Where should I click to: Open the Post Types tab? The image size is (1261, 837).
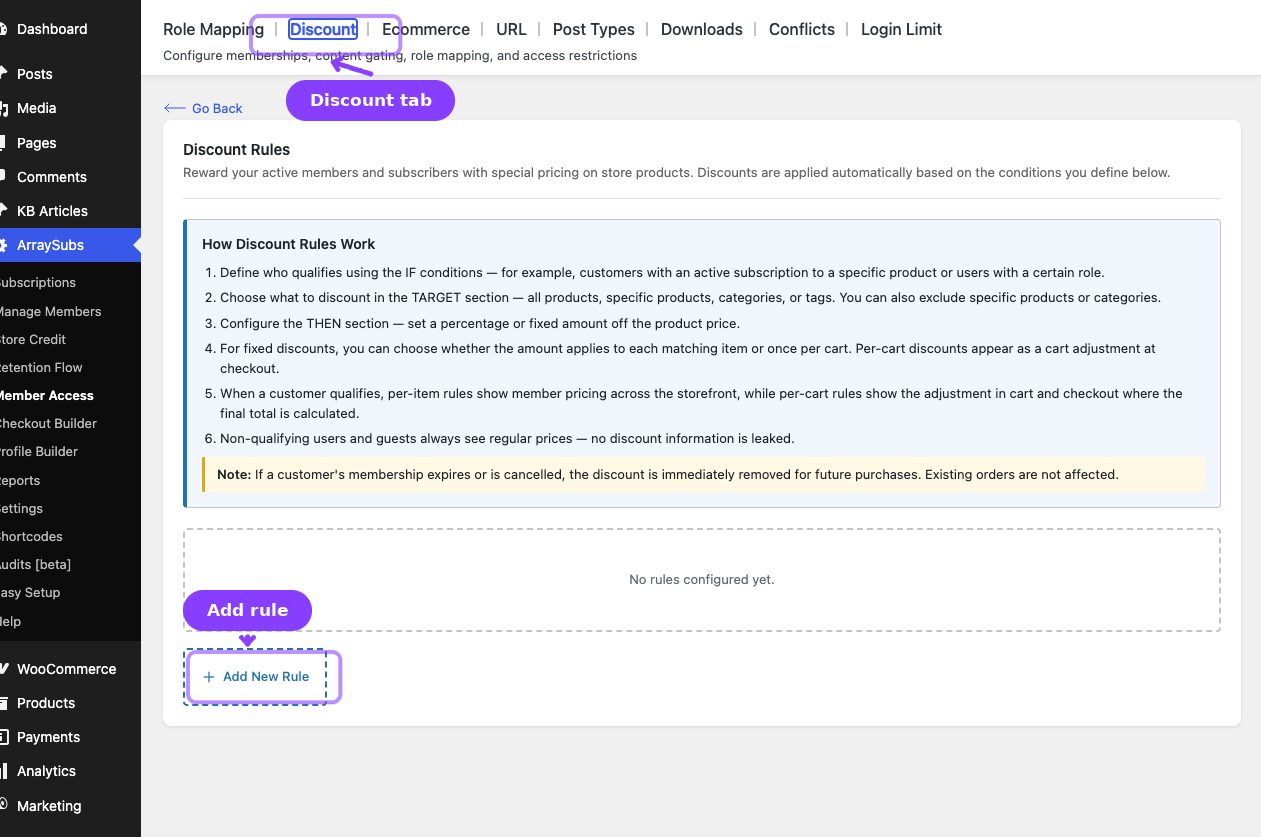pyautogui.click(x=594, y=29)
